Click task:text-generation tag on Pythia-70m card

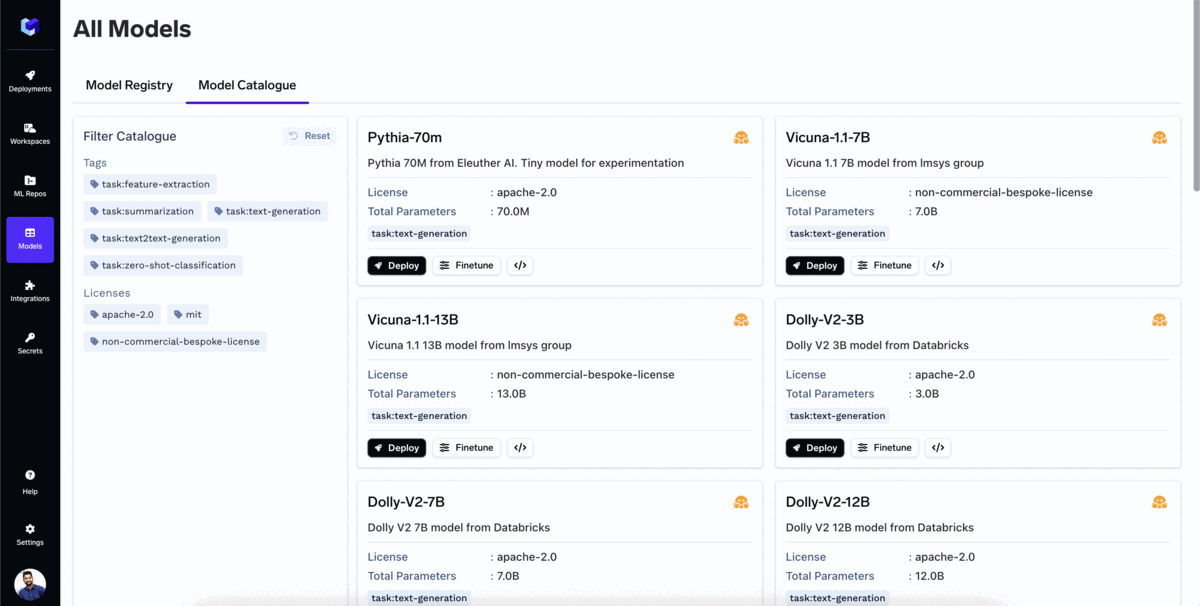419,234
